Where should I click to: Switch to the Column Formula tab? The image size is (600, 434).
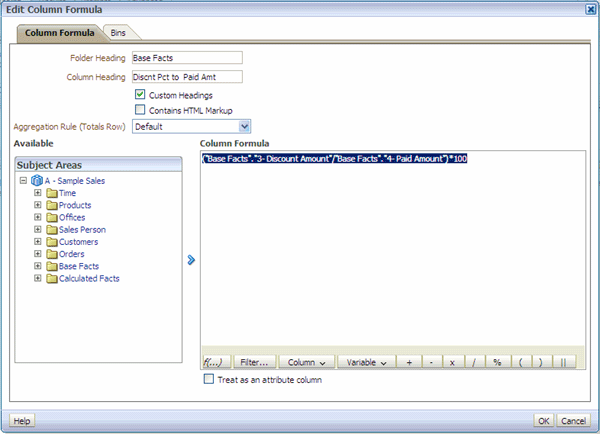[60, 33]
